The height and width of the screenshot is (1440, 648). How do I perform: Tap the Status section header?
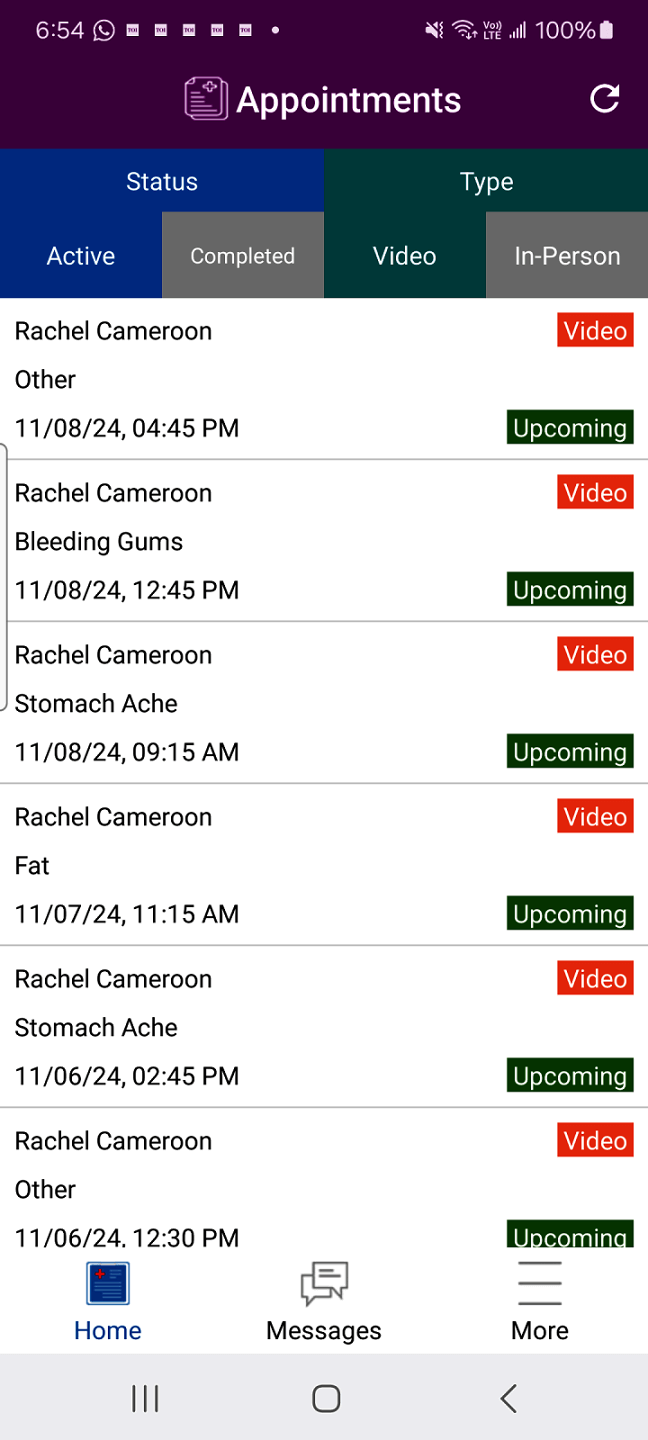tap(162, 182)
